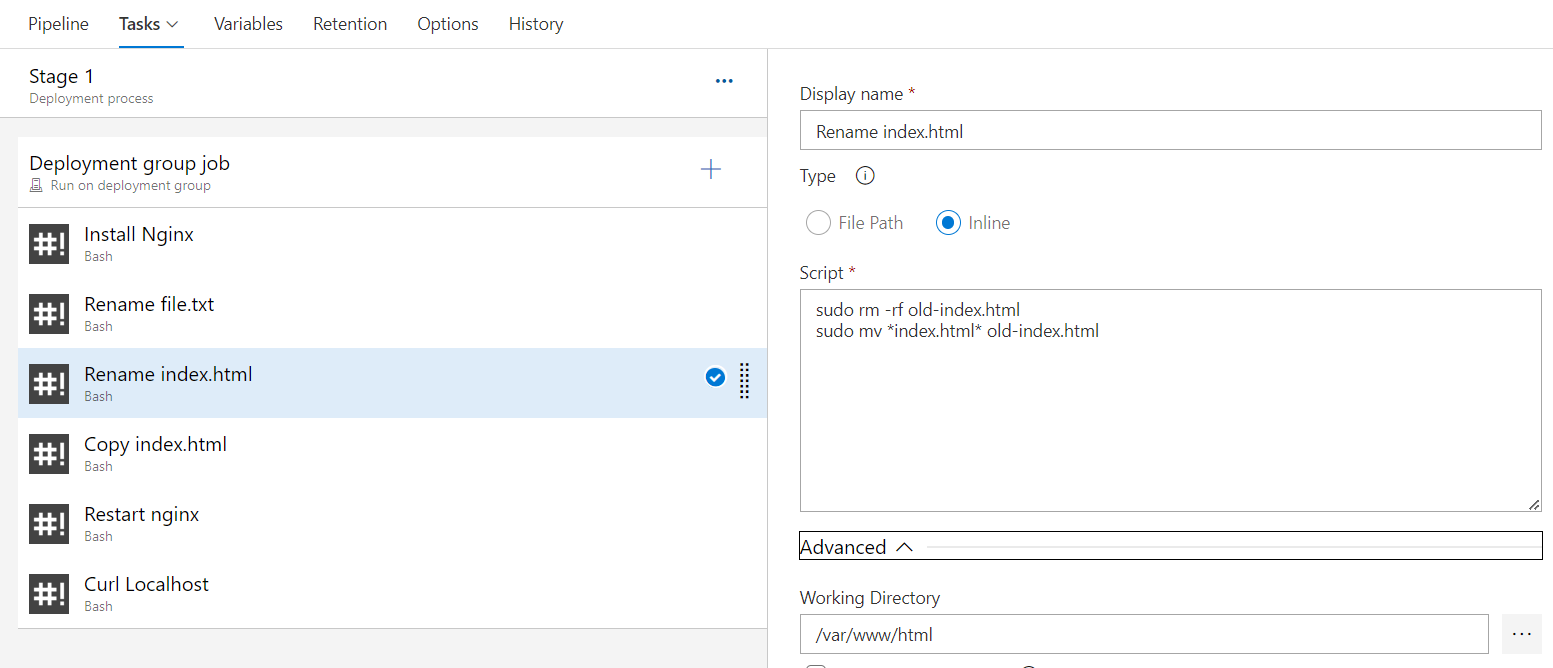
Task: Add a task with the plus icon
Action: tap(710, 170)
